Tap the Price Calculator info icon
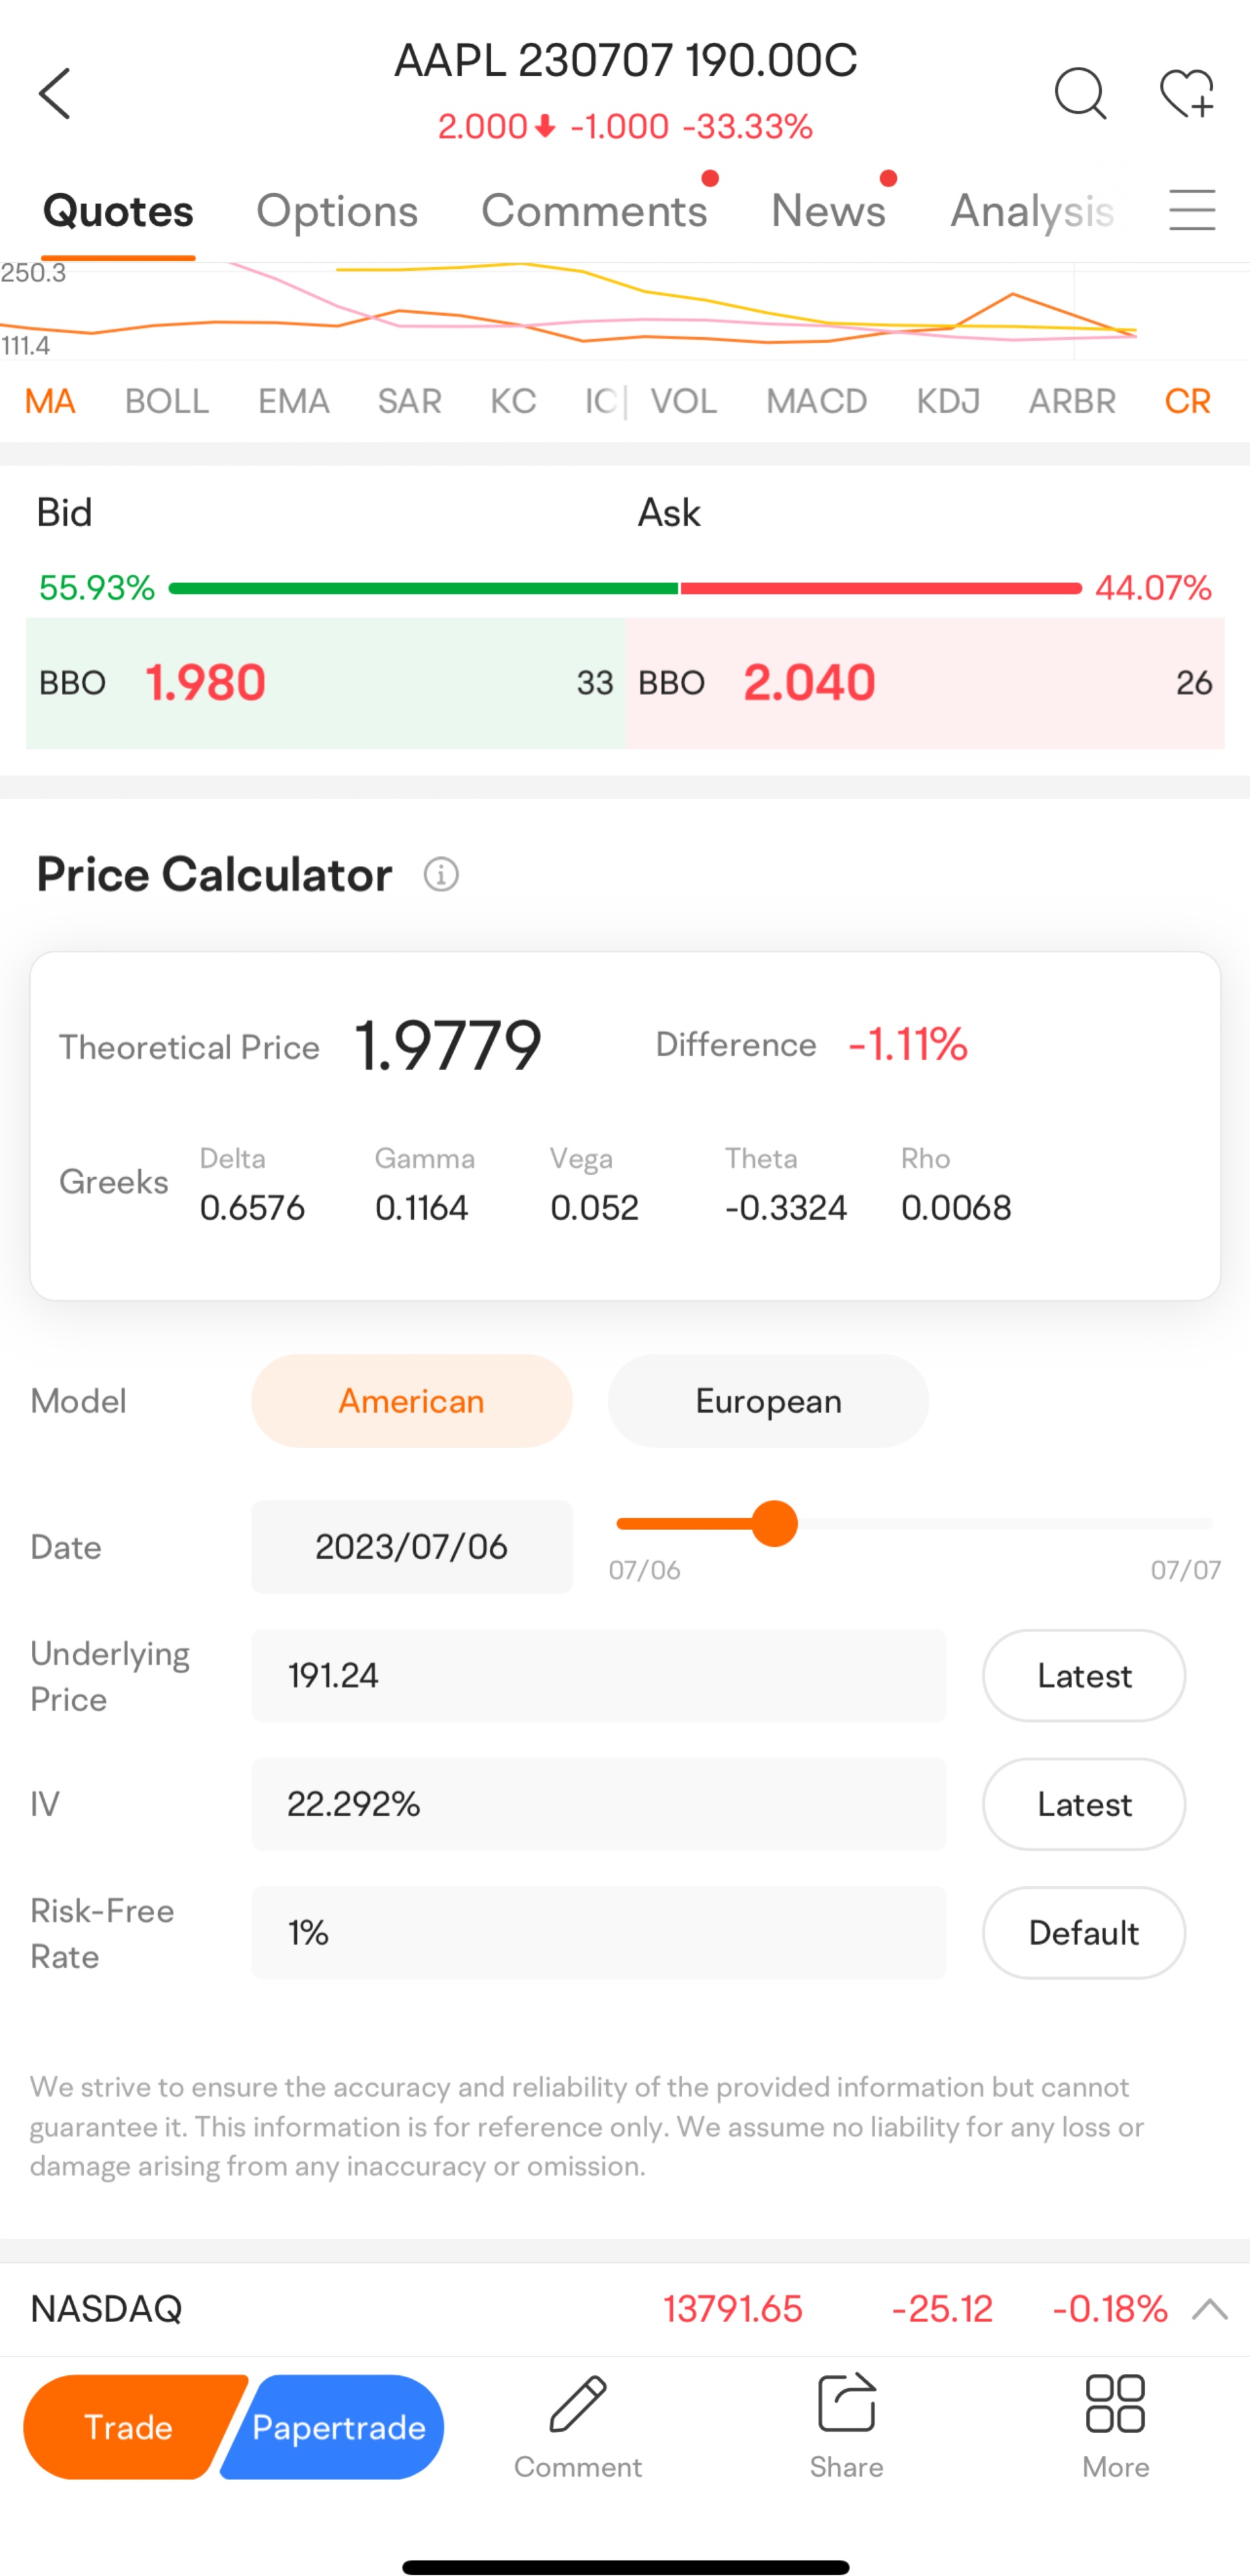This screenshot has height=2576, width=1250. [x=441, y=874]
